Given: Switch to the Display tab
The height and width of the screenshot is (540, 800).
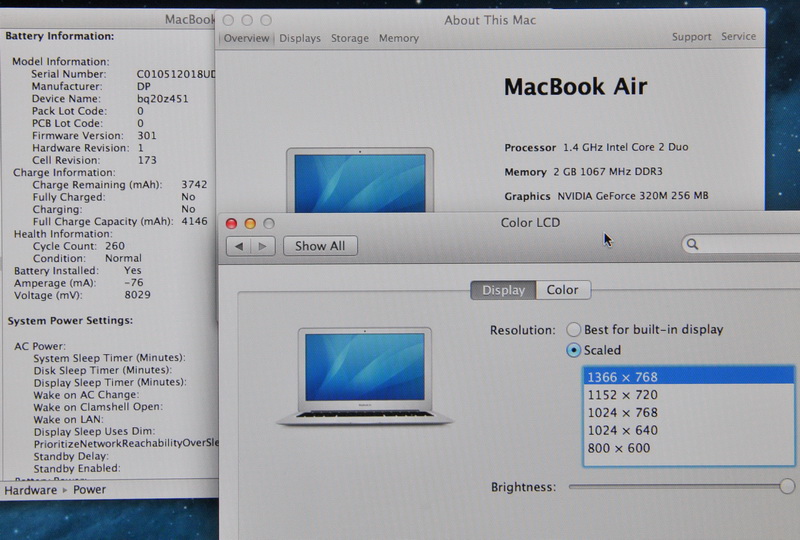Looking at the screenshot, I should (x=503, y=290).
